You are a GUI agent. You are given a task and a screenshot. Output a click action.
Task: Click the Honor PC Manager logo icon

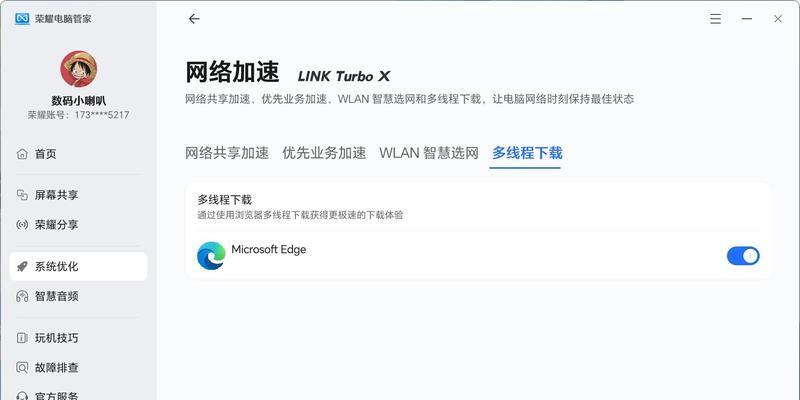(22, 19)
